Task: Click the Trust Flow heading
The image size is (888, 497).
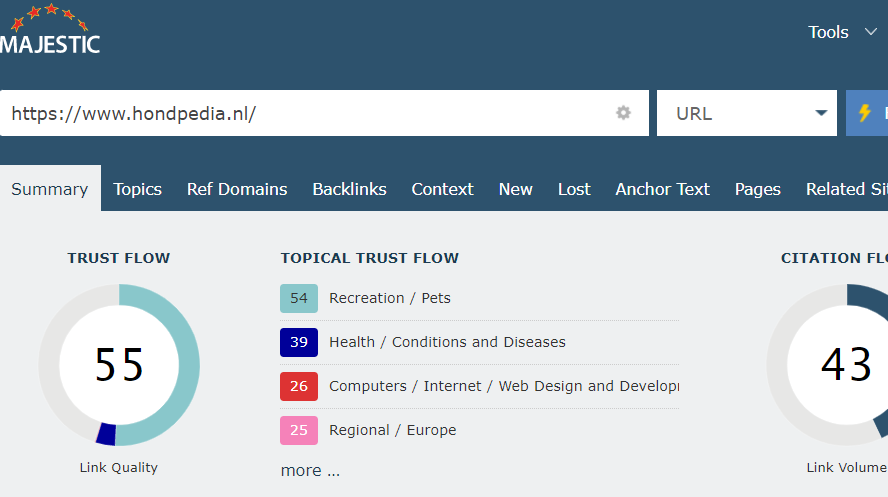Action: 119,258
